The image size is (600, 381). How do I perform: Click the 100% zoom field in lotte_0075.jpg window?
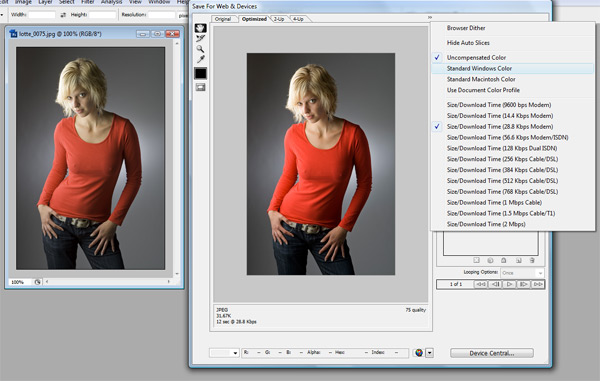click(20, 282)
